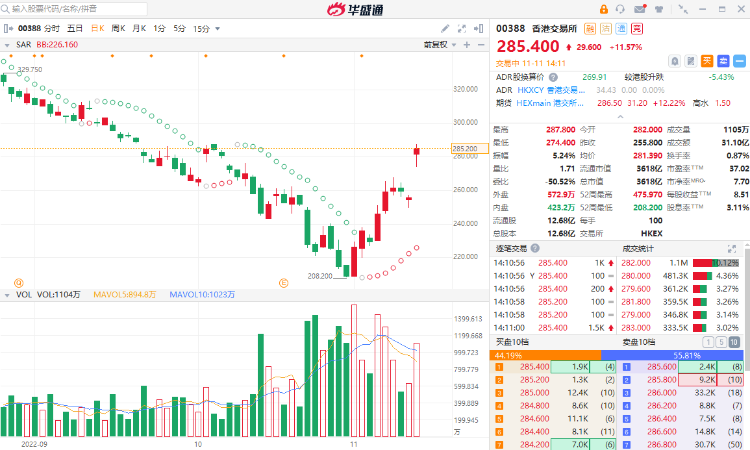Switch to 1分 one-minute chart
Screen dimensions: 750x450
pos(159,29)
